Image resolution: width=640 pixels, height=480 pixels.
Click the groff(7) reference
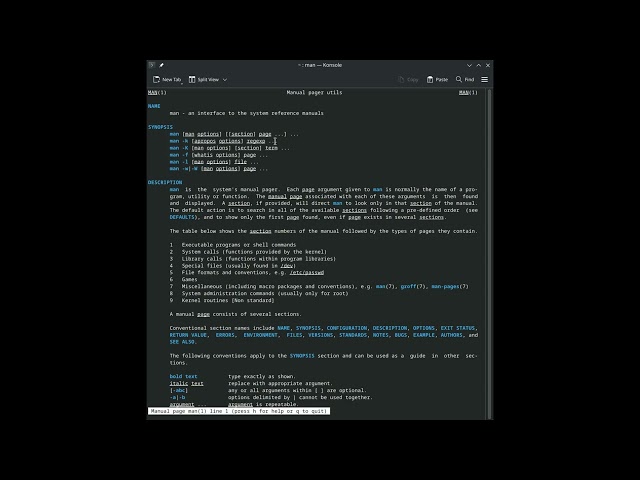(412, 287)
